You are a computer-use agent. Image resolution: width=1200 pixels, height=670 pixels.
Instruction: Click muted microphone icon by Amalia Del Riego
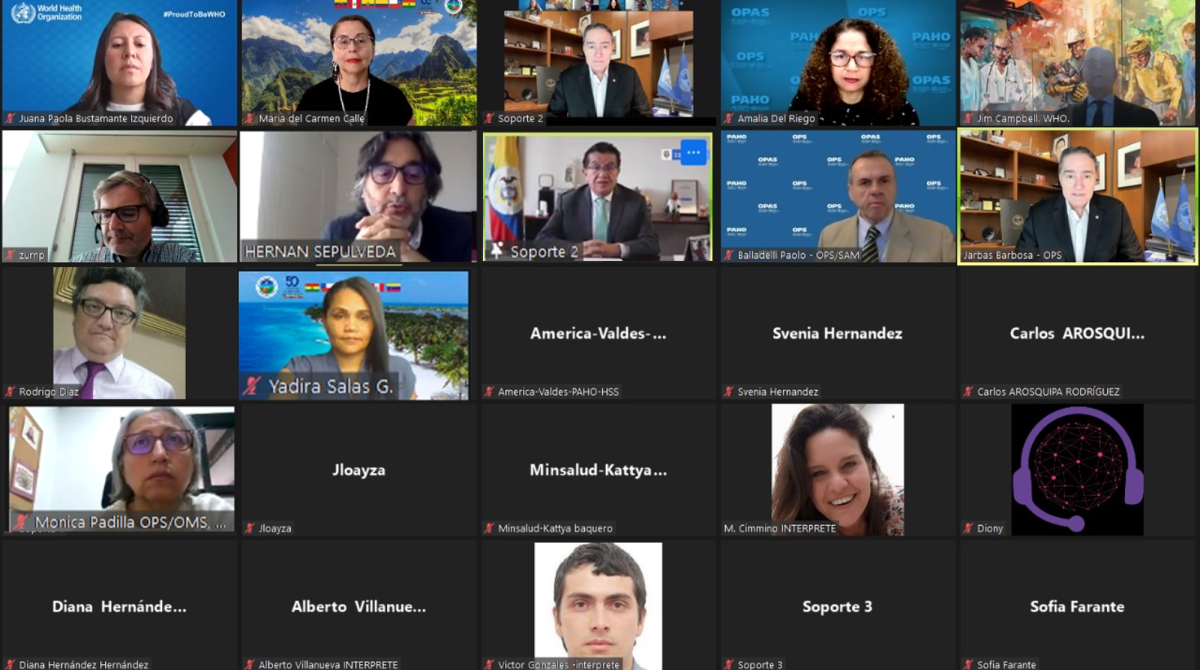coord(729,118)
